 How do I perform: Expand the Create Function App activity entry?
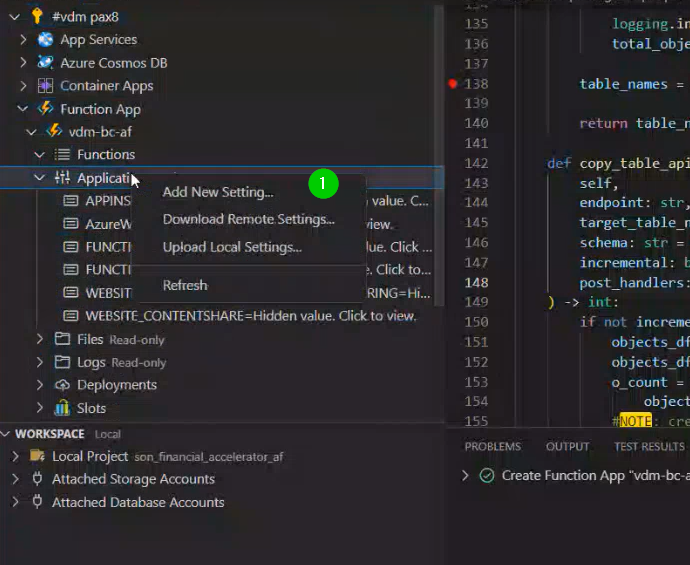point(465,476)
